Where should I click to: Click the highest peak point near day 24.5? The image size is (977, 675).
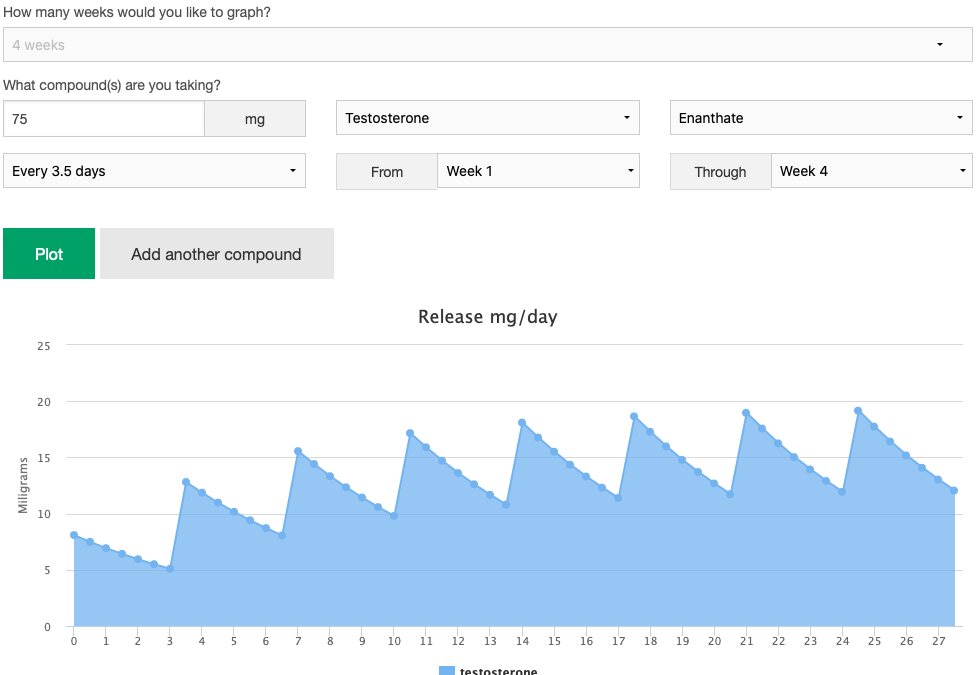[858, 411]
